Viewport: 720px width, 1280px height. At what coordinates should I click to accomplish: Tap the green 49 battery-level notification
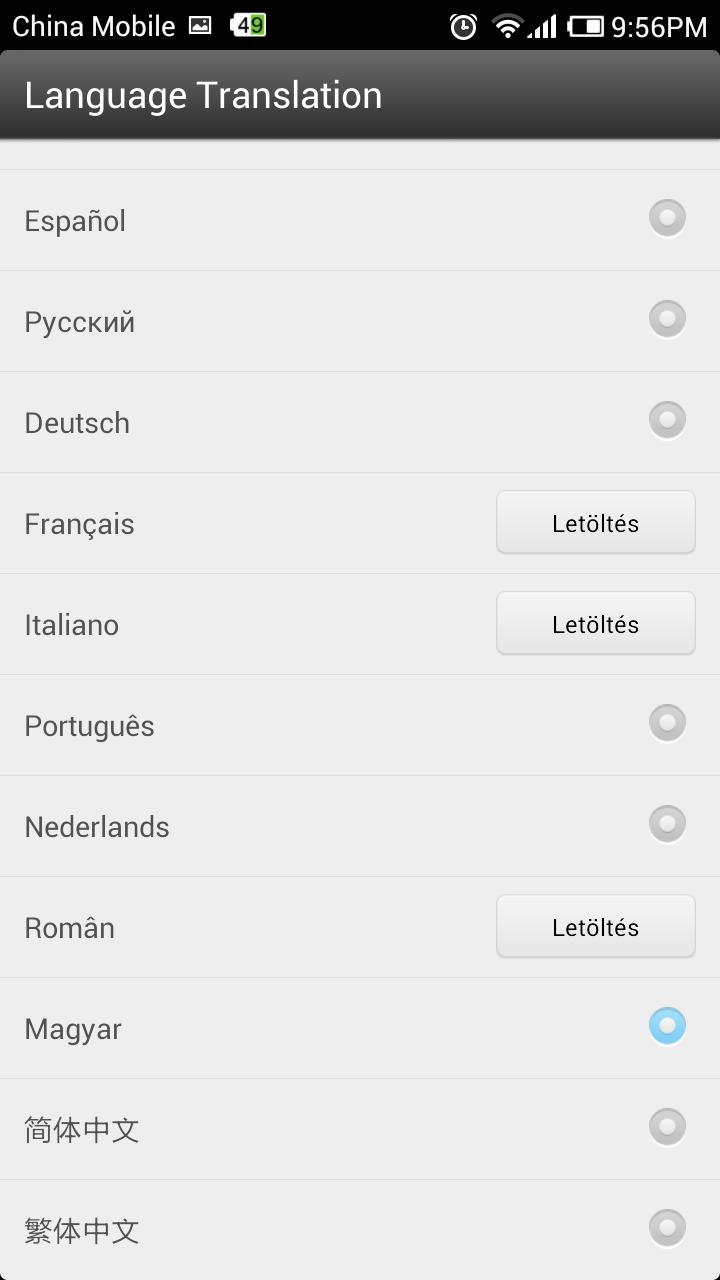pyautogui.click(x=247, y=26)
